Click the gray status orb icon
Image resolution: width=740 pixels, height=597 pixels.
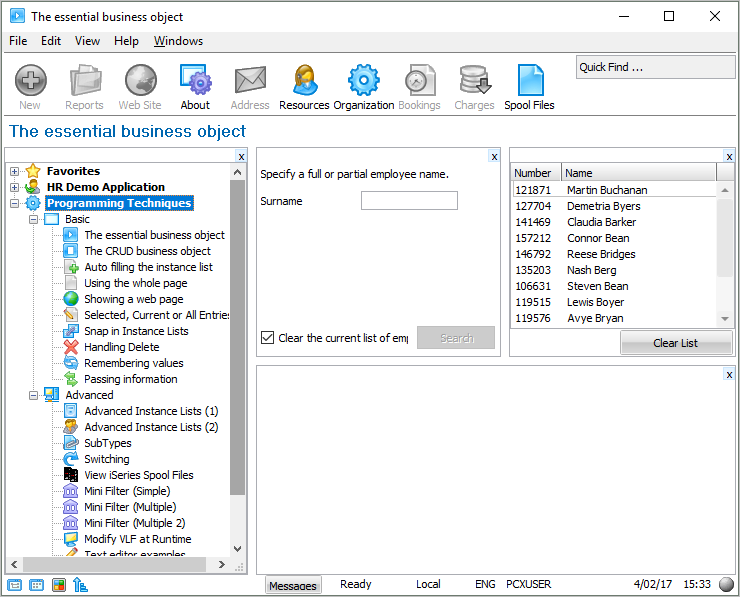727,585
